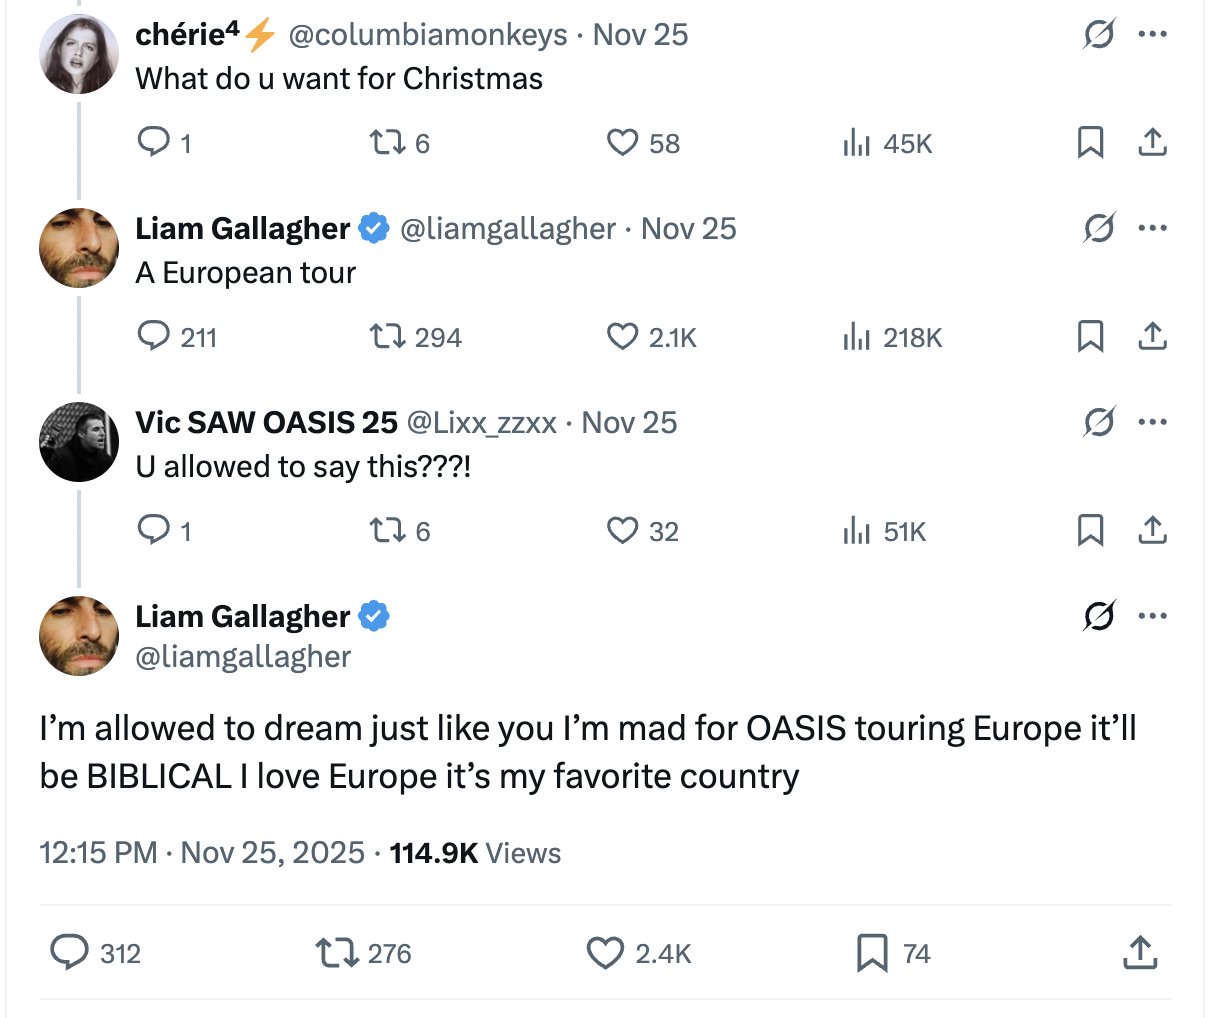Repost the 'What do u want for Christmas' tweet

[x=385, y=143]
